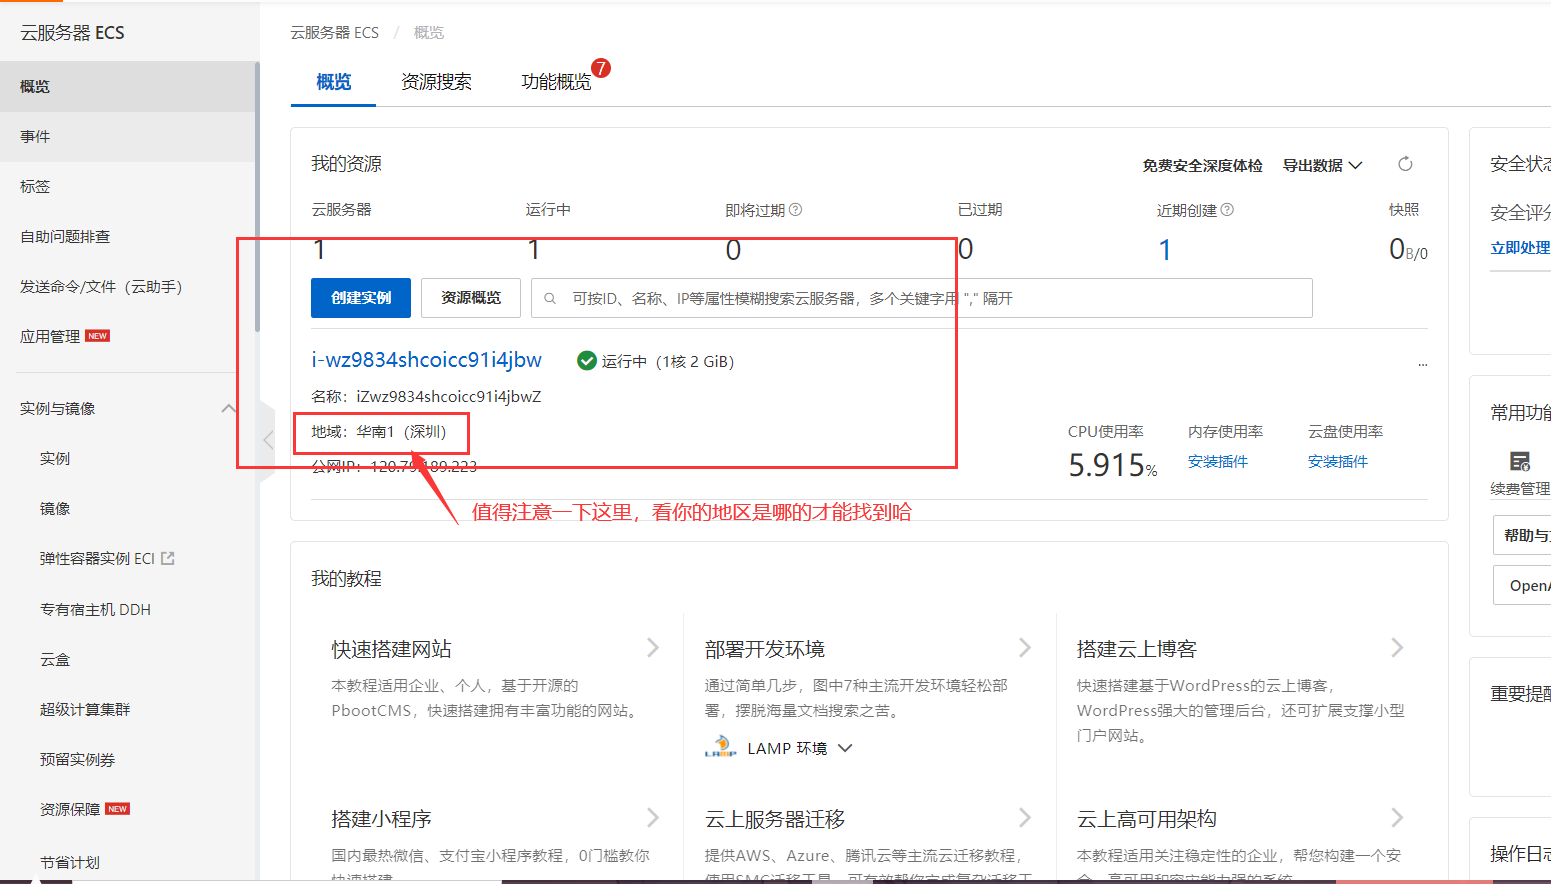Click the 近期创建 count 1
Viewport: 1551px width, 884px height.
1165,250
